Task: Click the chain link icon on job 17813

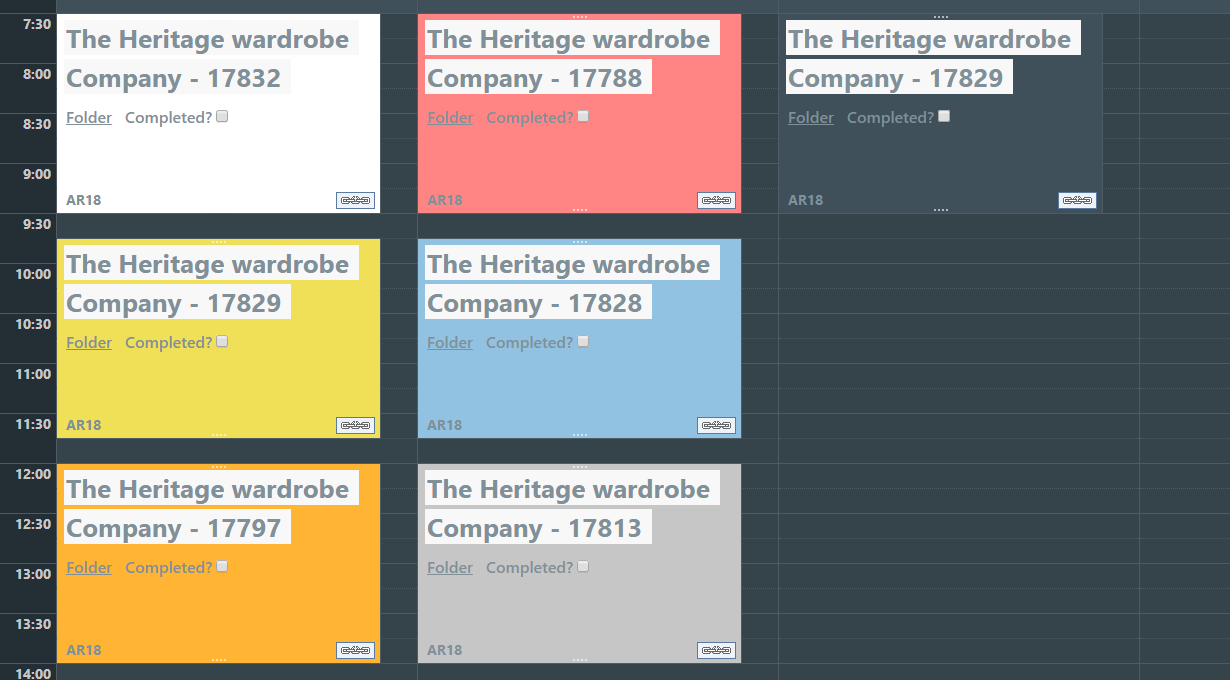Action: 716,650
